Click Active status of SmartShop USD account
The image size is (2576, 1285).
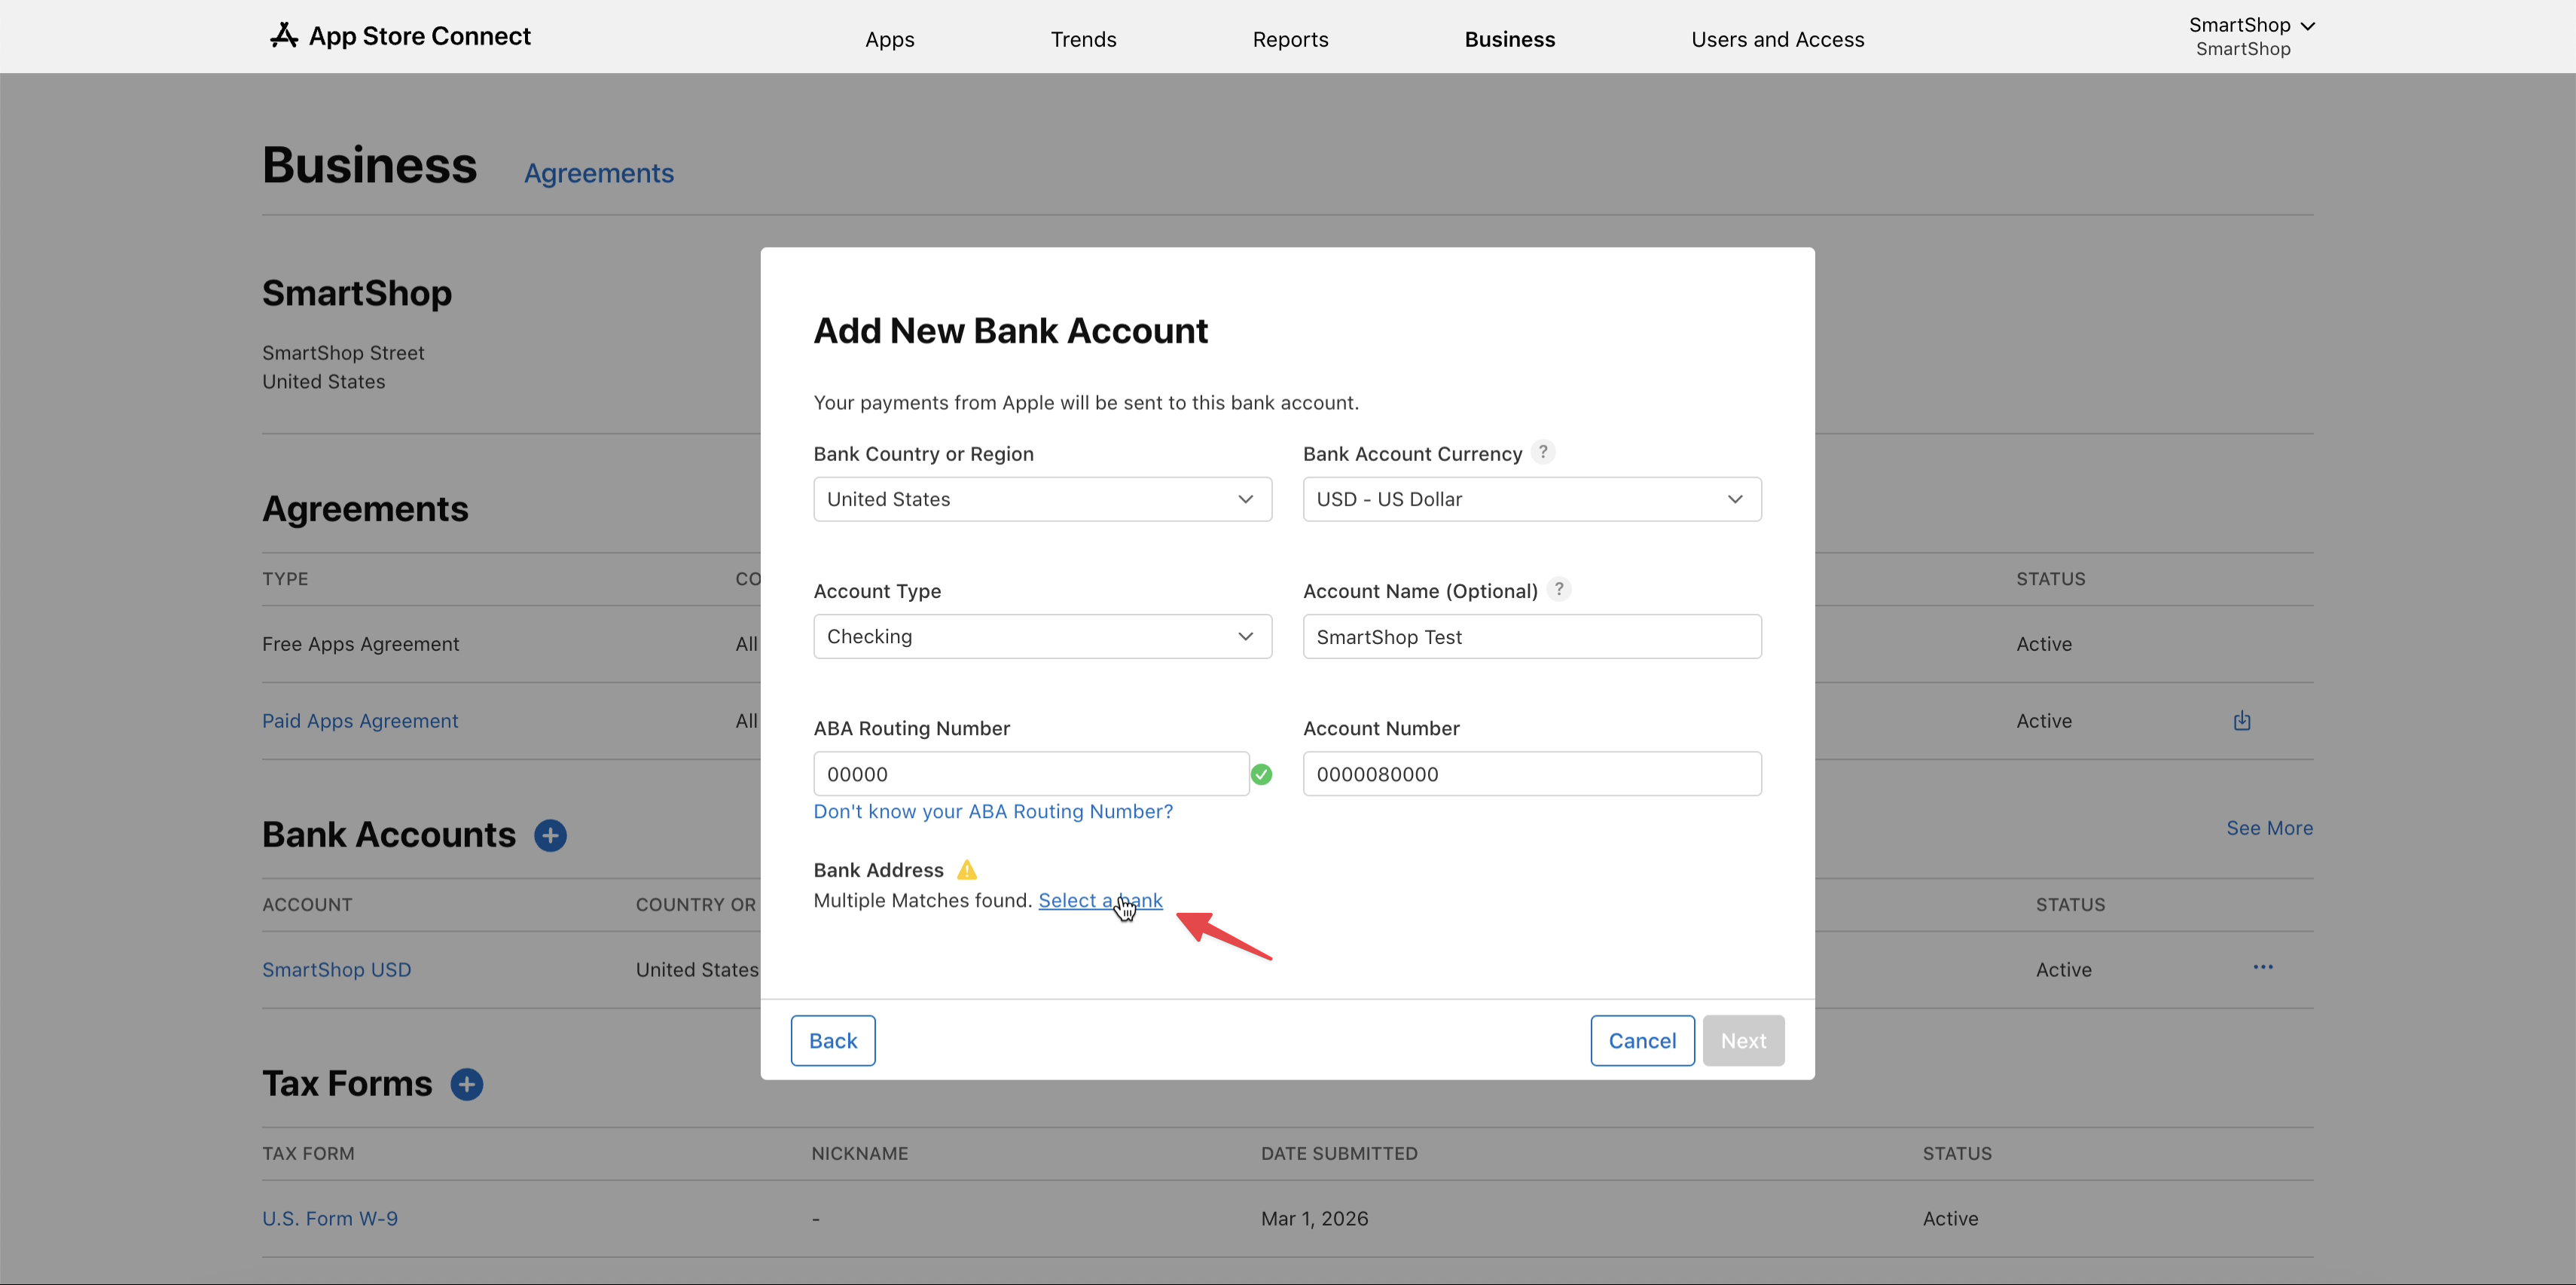point(2063,970)
